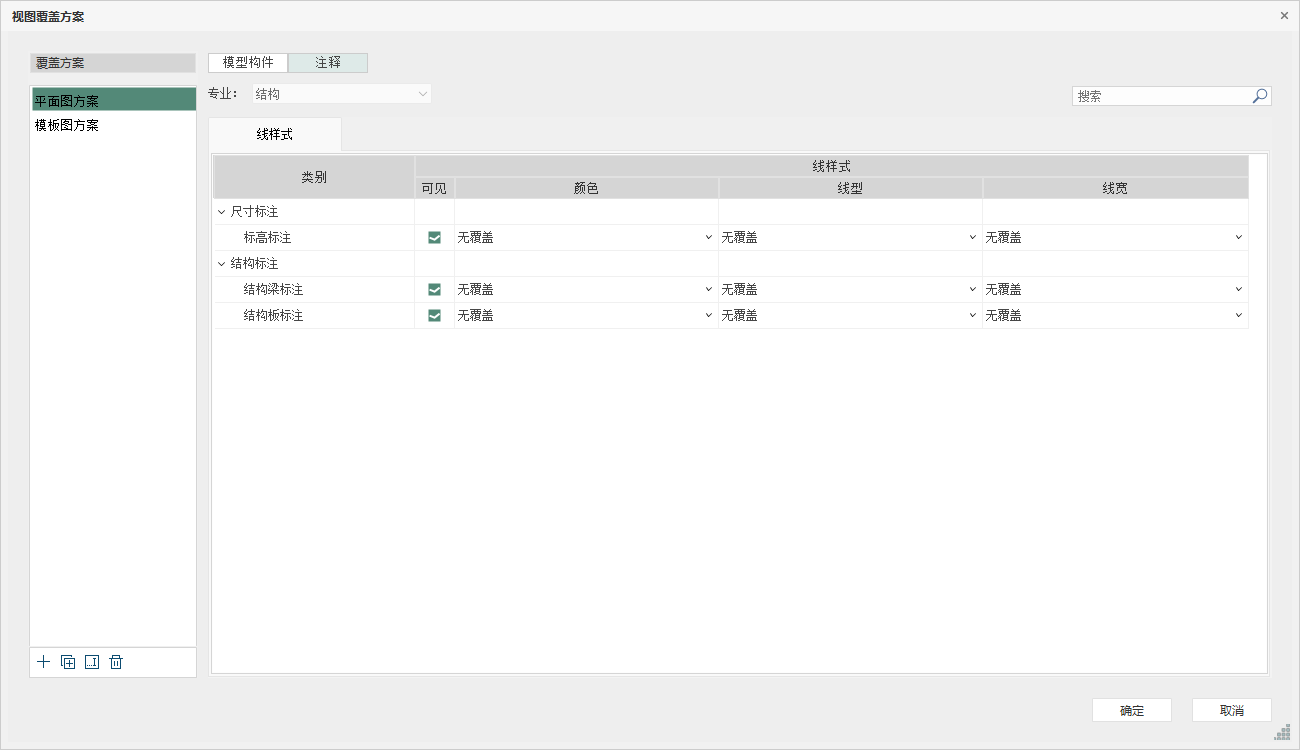Viewport: 1300px width, 750px height.
Task: Select the 线样式 tab
Action: click(275, 134)
